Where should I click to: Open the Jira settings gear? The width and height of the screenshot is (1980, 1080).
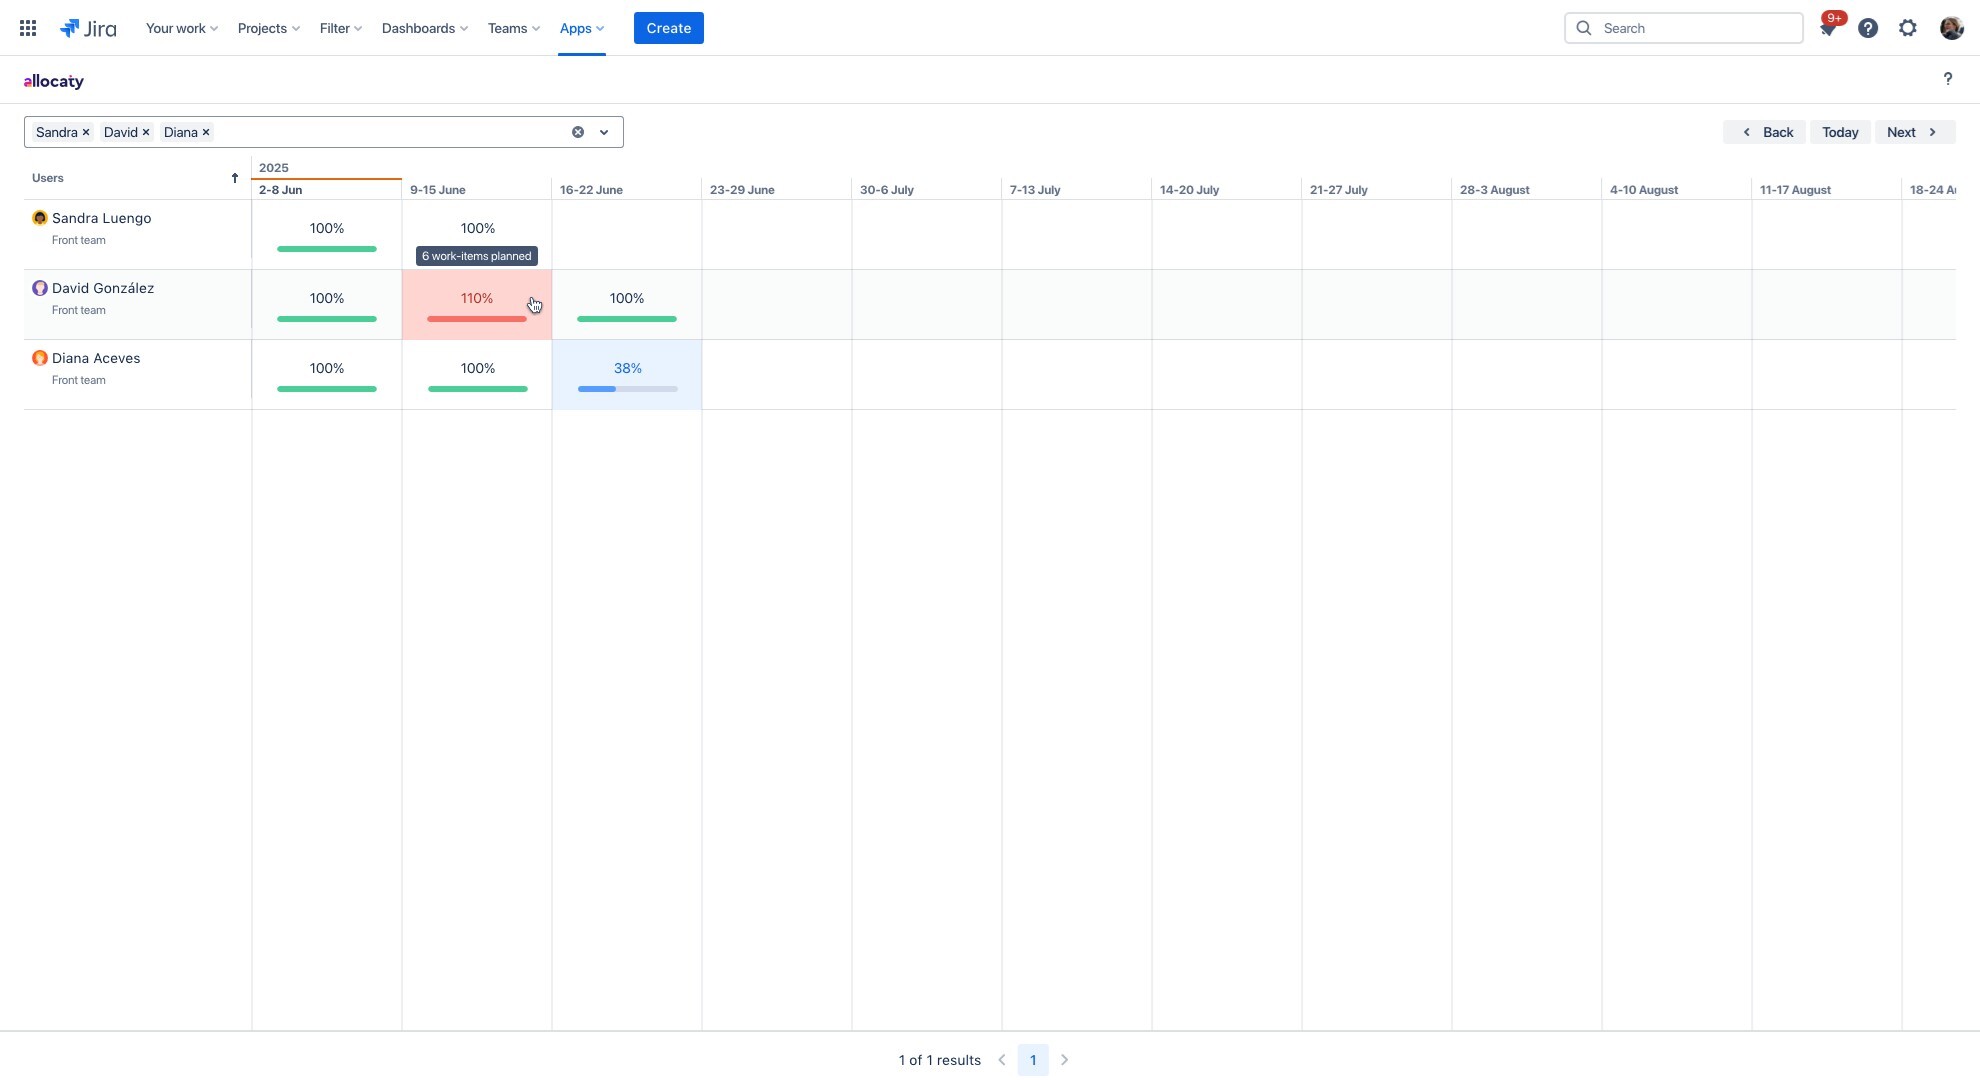click(x=1907, y=27)
